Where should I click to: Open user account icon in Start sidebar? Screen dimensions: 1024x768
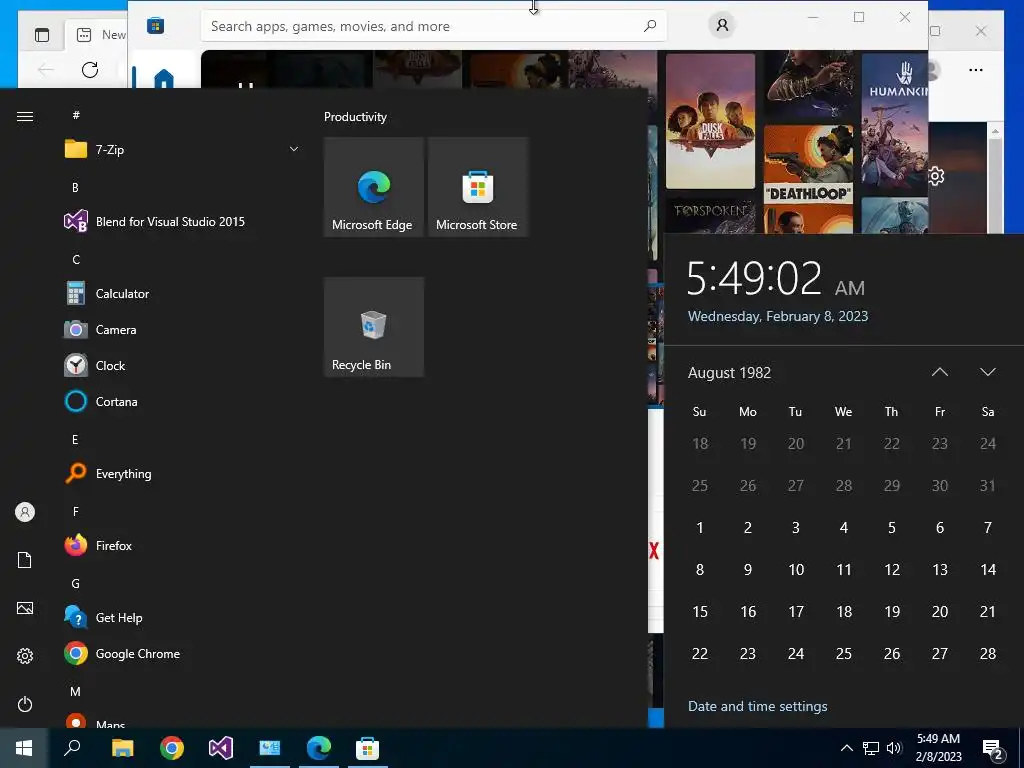[25, 512]
